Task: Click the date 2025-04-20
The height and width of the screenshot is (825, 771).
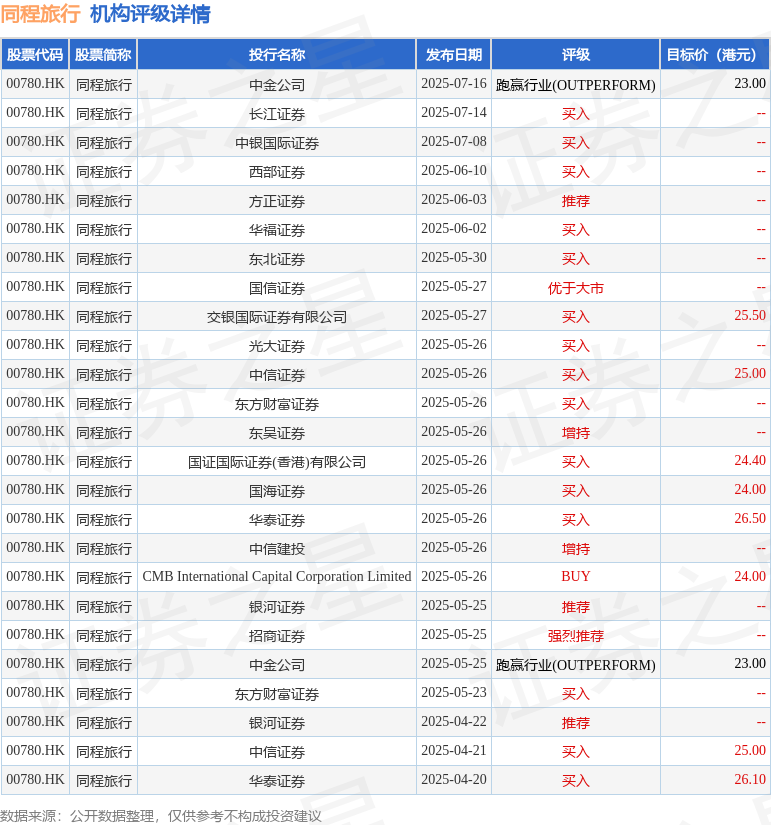Action: tap(454, 779)
